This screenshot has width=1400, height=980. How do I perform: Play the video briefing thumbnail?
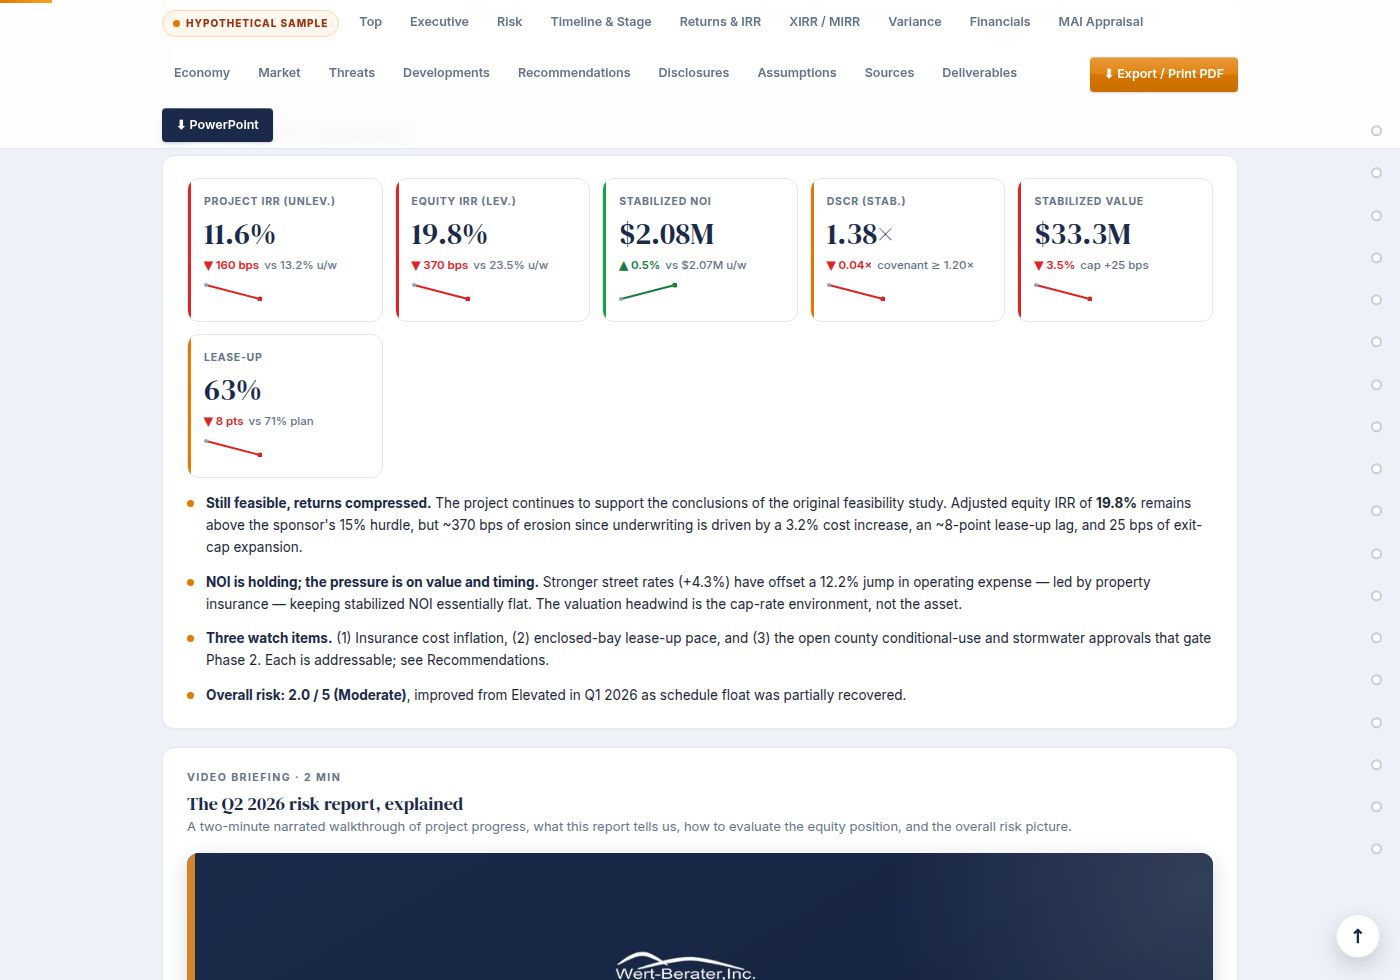click(x=700, y=916)
